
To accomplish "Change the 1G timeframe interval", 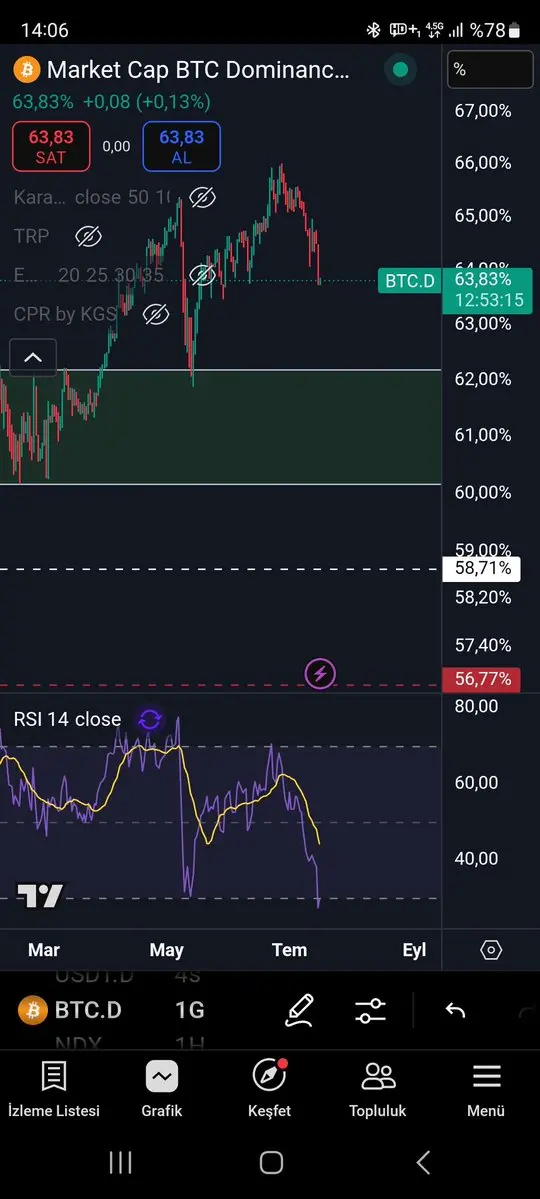I will coord(190,1011).
